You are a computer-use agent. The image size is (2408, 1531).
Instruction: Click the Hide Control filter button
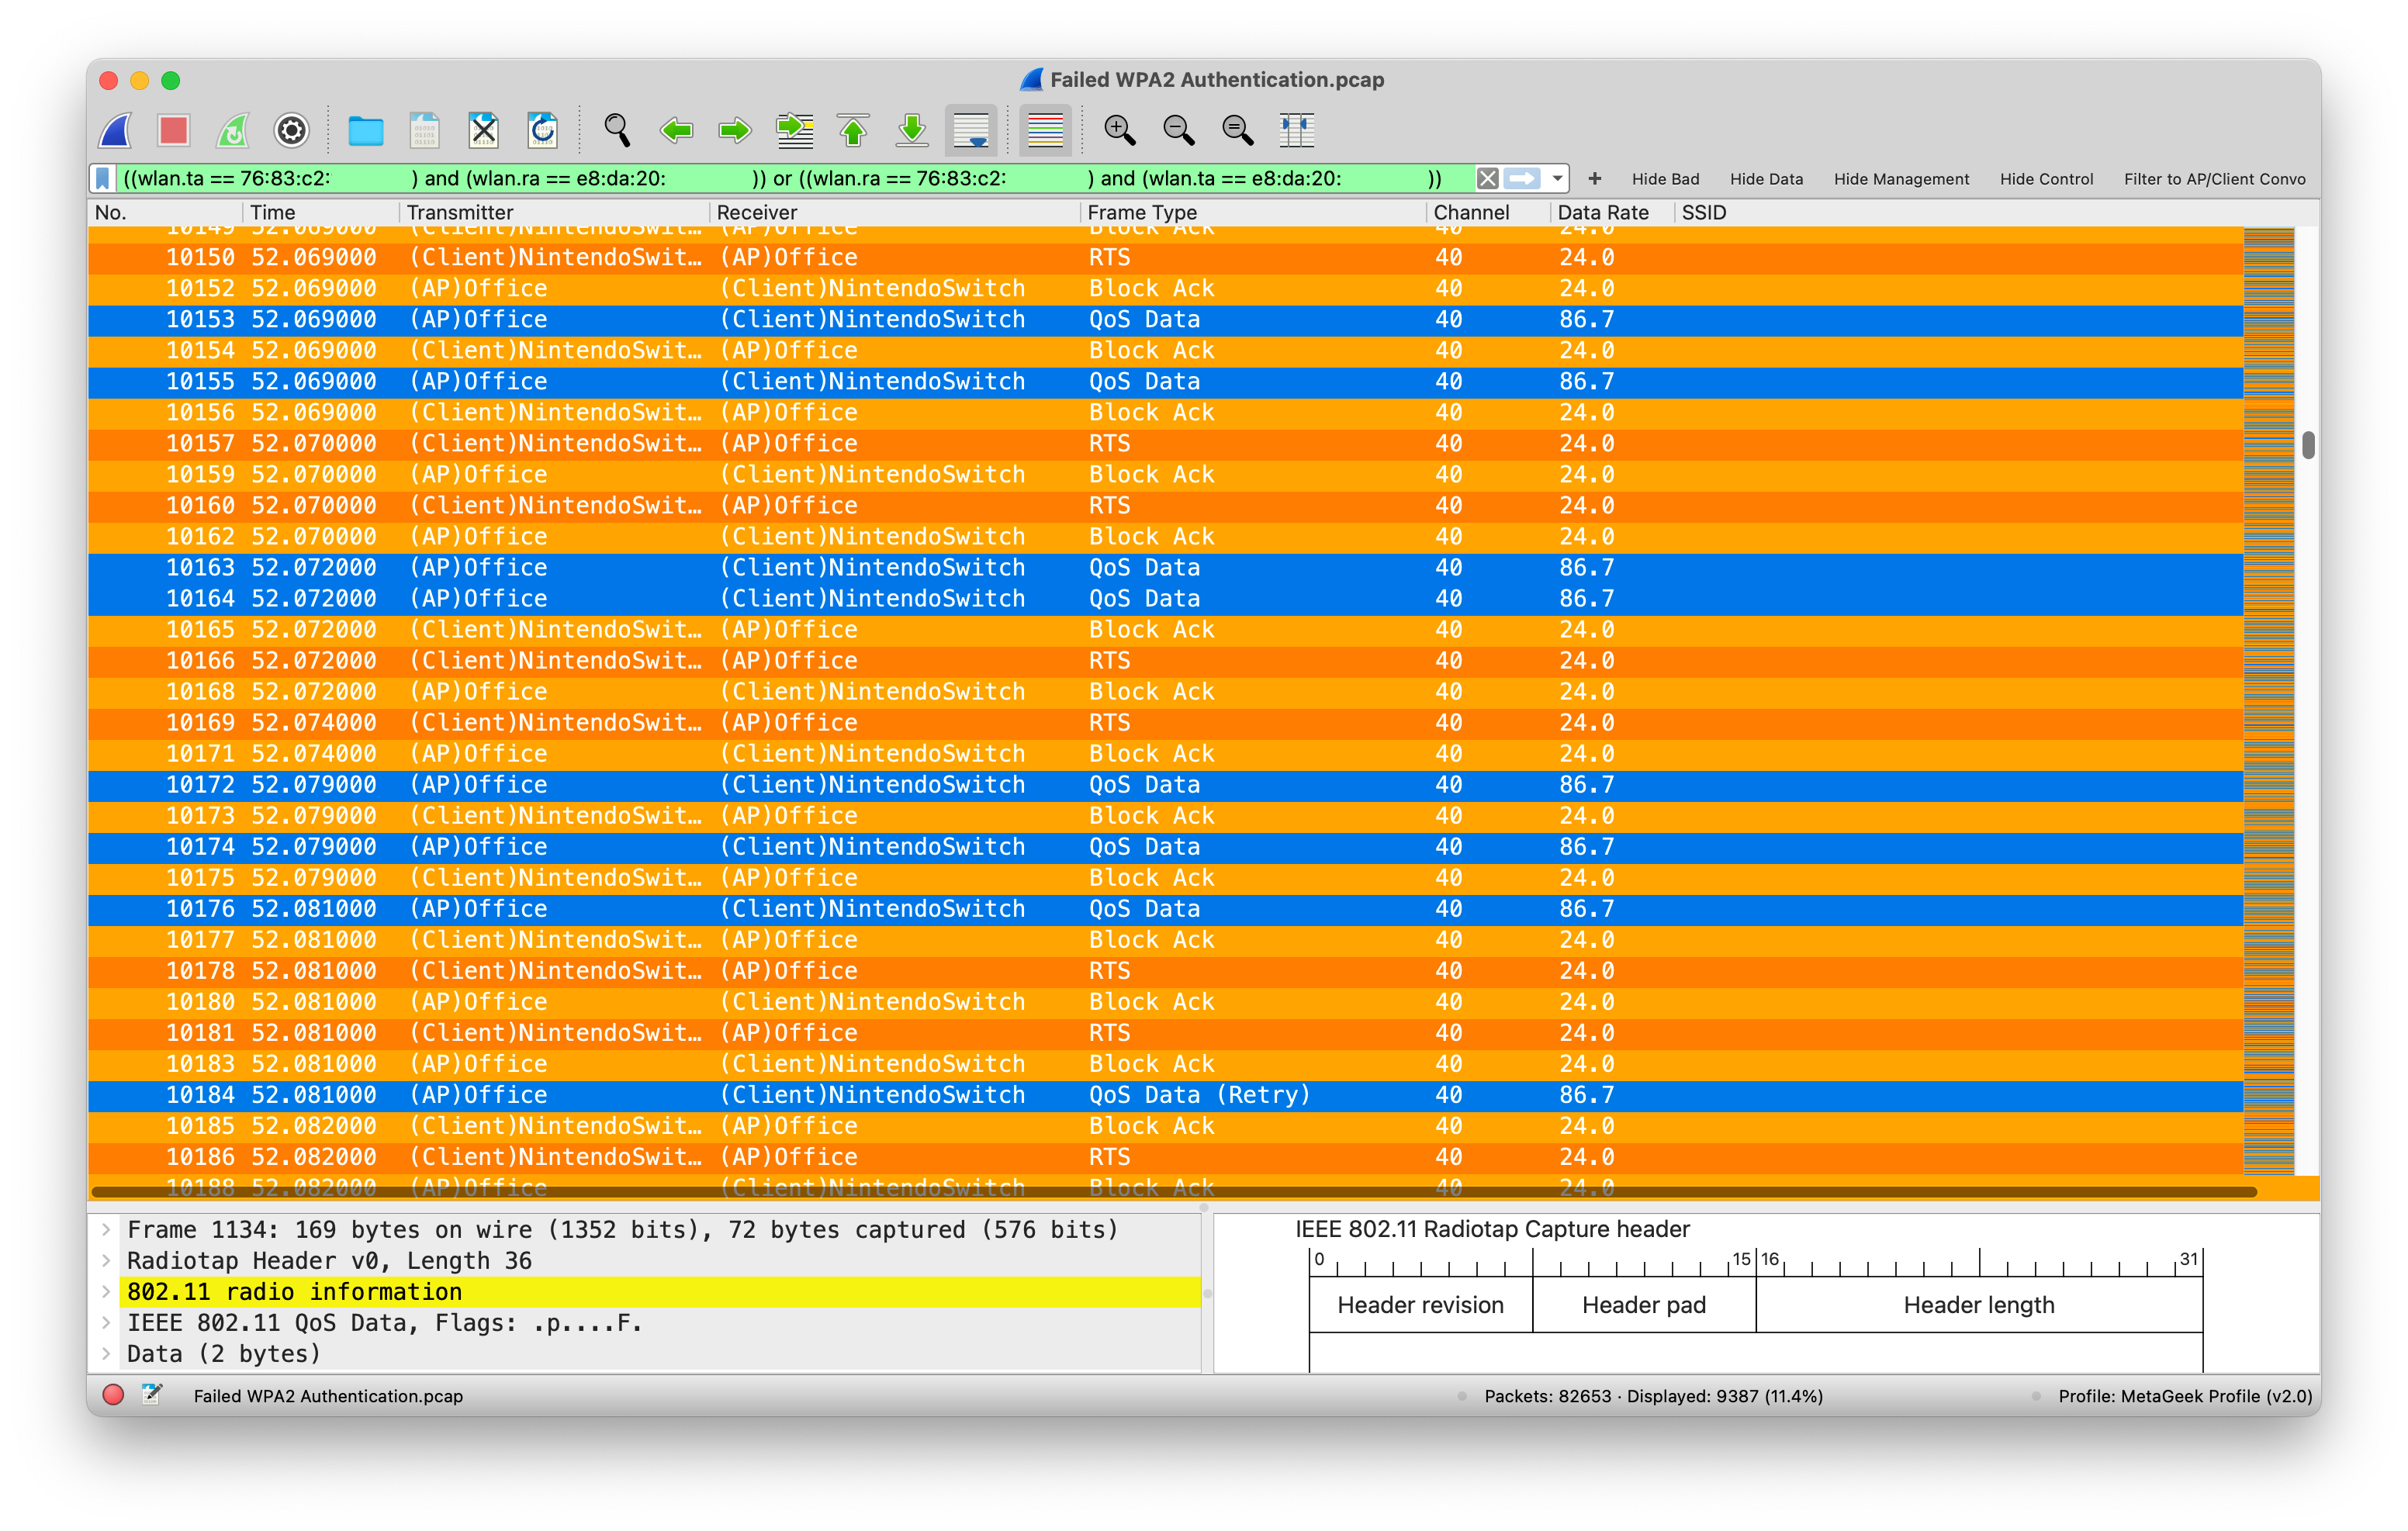pyautogui.click(x=2045, y=179)
